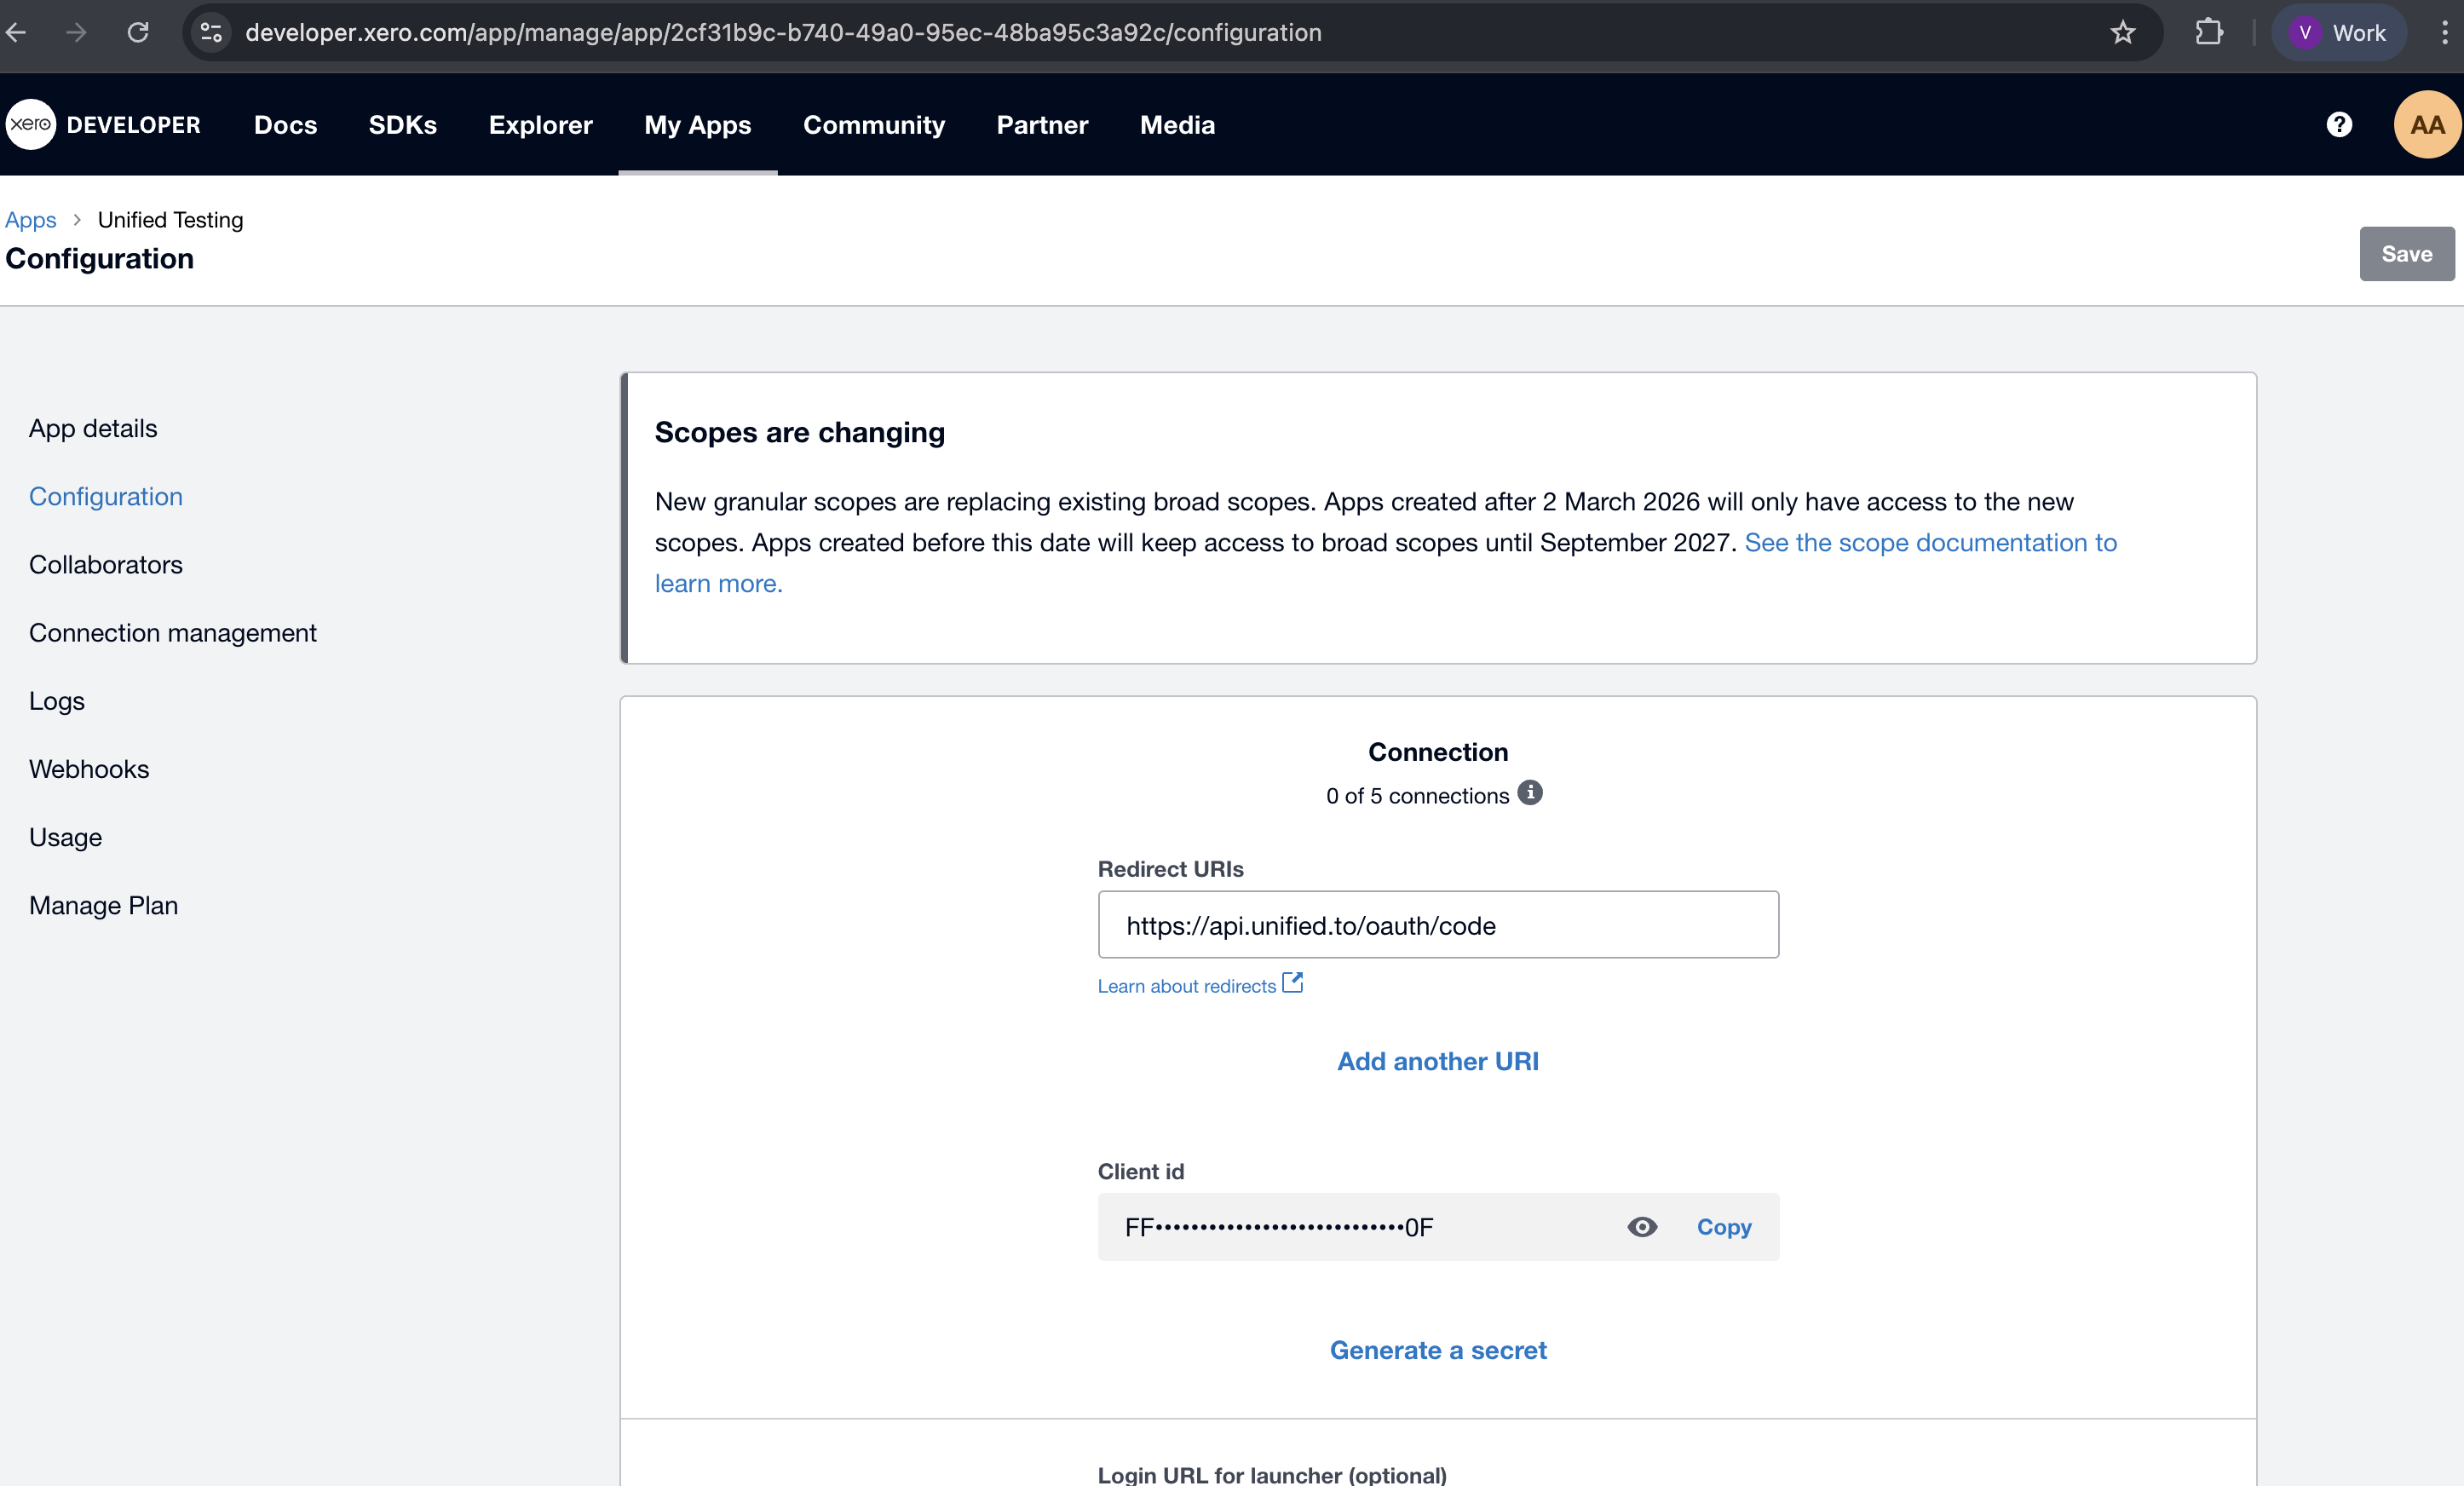The image size is (2464, 1486).
Task: Open Chrome three-dot menu
Action: tap(2444, 33)
